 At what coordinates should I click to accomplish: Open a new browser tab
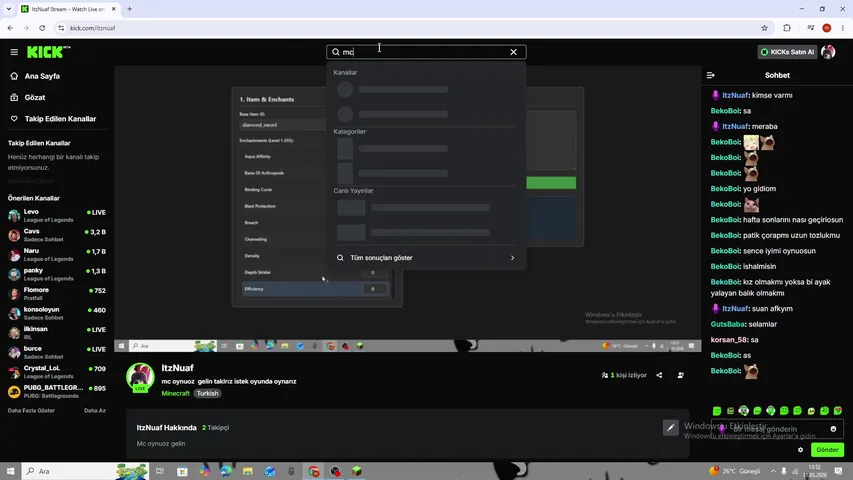(x=129, y=9)
